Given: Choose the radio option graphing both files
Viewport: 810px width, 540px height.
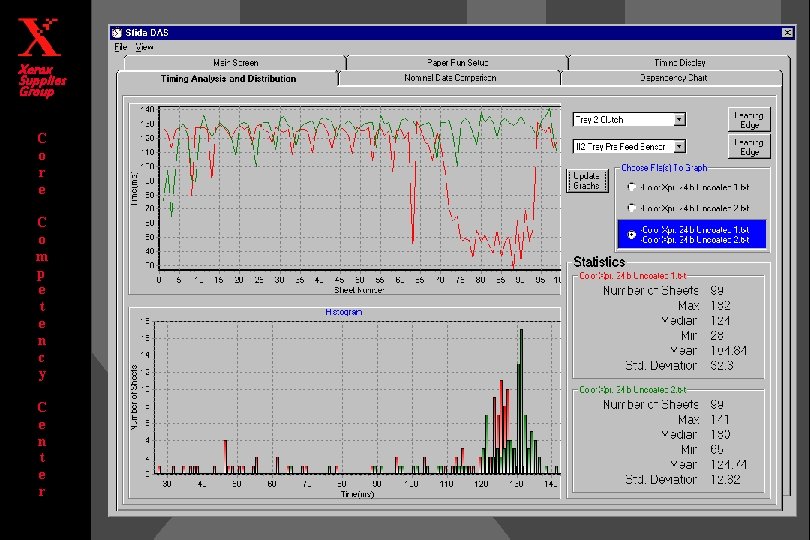Looking at the screenshot, I should tap(630, 234).
